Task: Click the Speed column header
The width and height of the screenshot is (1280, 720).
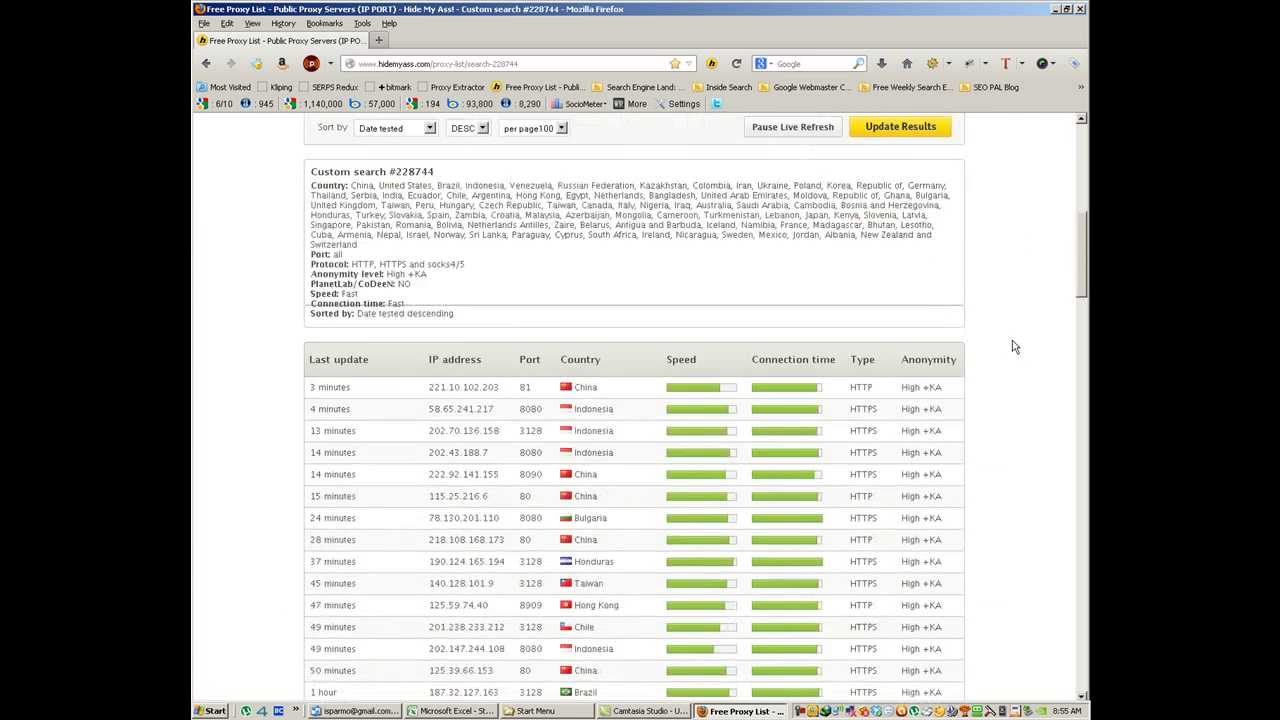Action: pyautogui.click(x=681, y=359)
